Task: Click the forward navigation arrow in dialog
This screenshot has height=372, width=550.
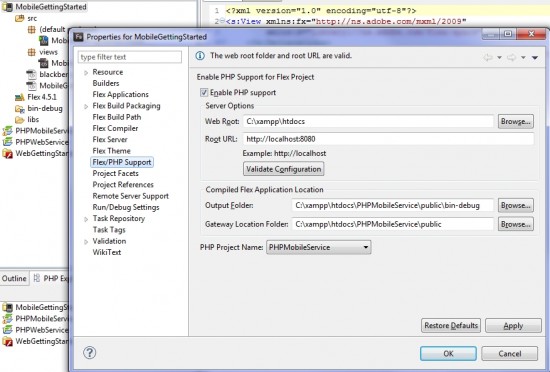Action: (511, 57)
